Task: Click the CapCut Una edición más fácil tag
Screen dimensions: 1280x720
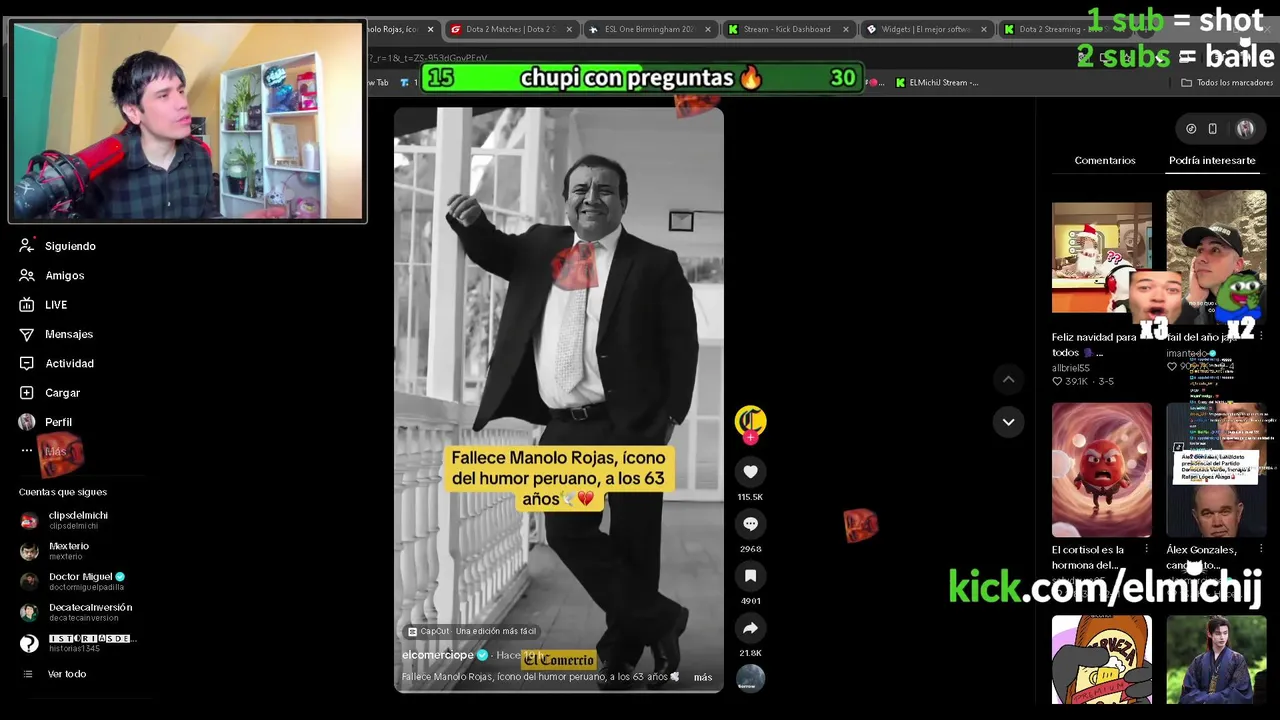Action: pyautogui.click(x=472, y=631)
